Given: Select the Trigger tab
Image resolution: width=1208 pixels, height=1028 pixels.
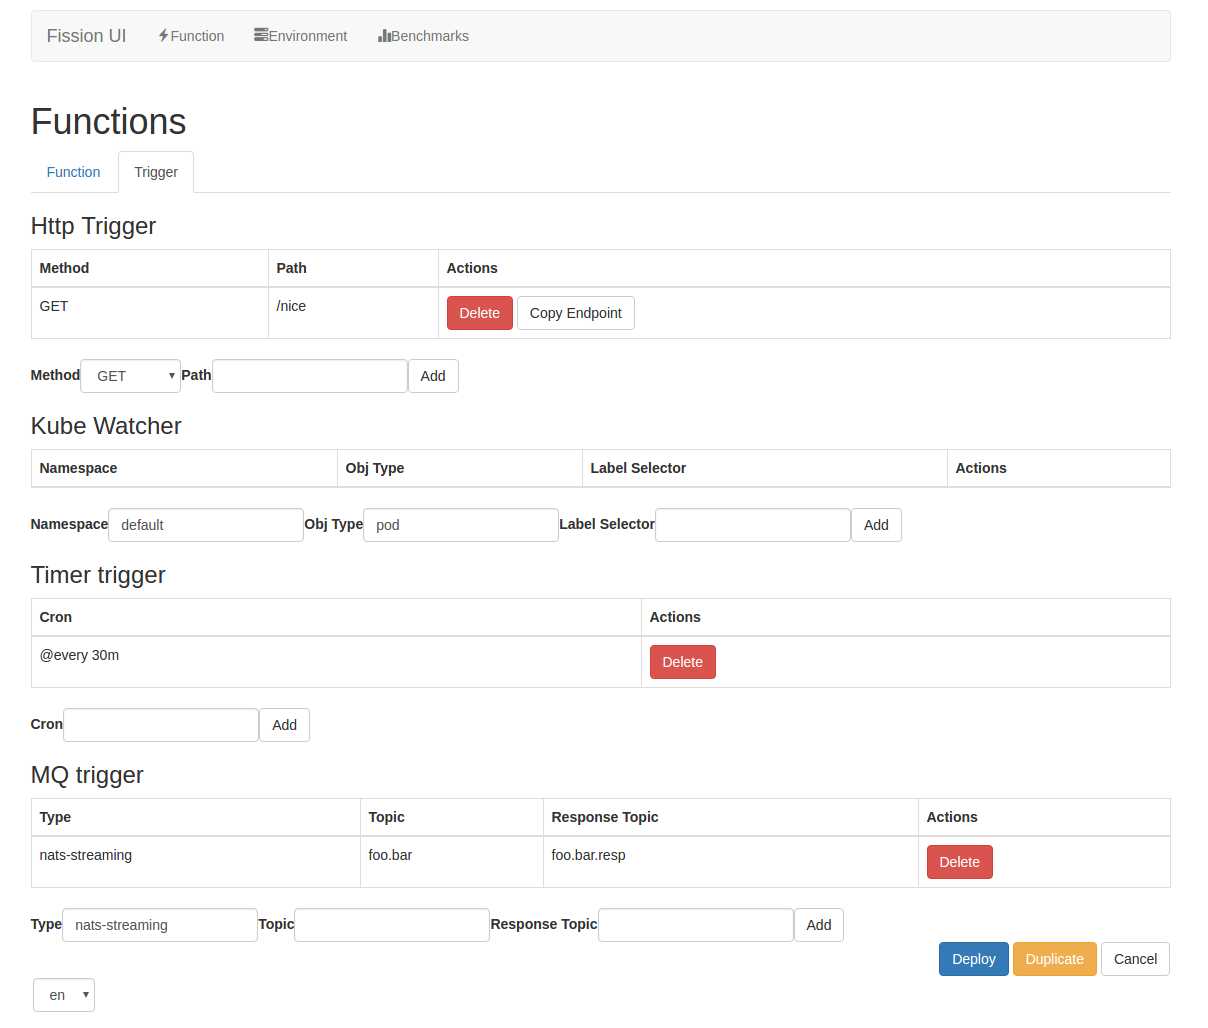Looking at the screenshot, I should [x=156, y=172].
